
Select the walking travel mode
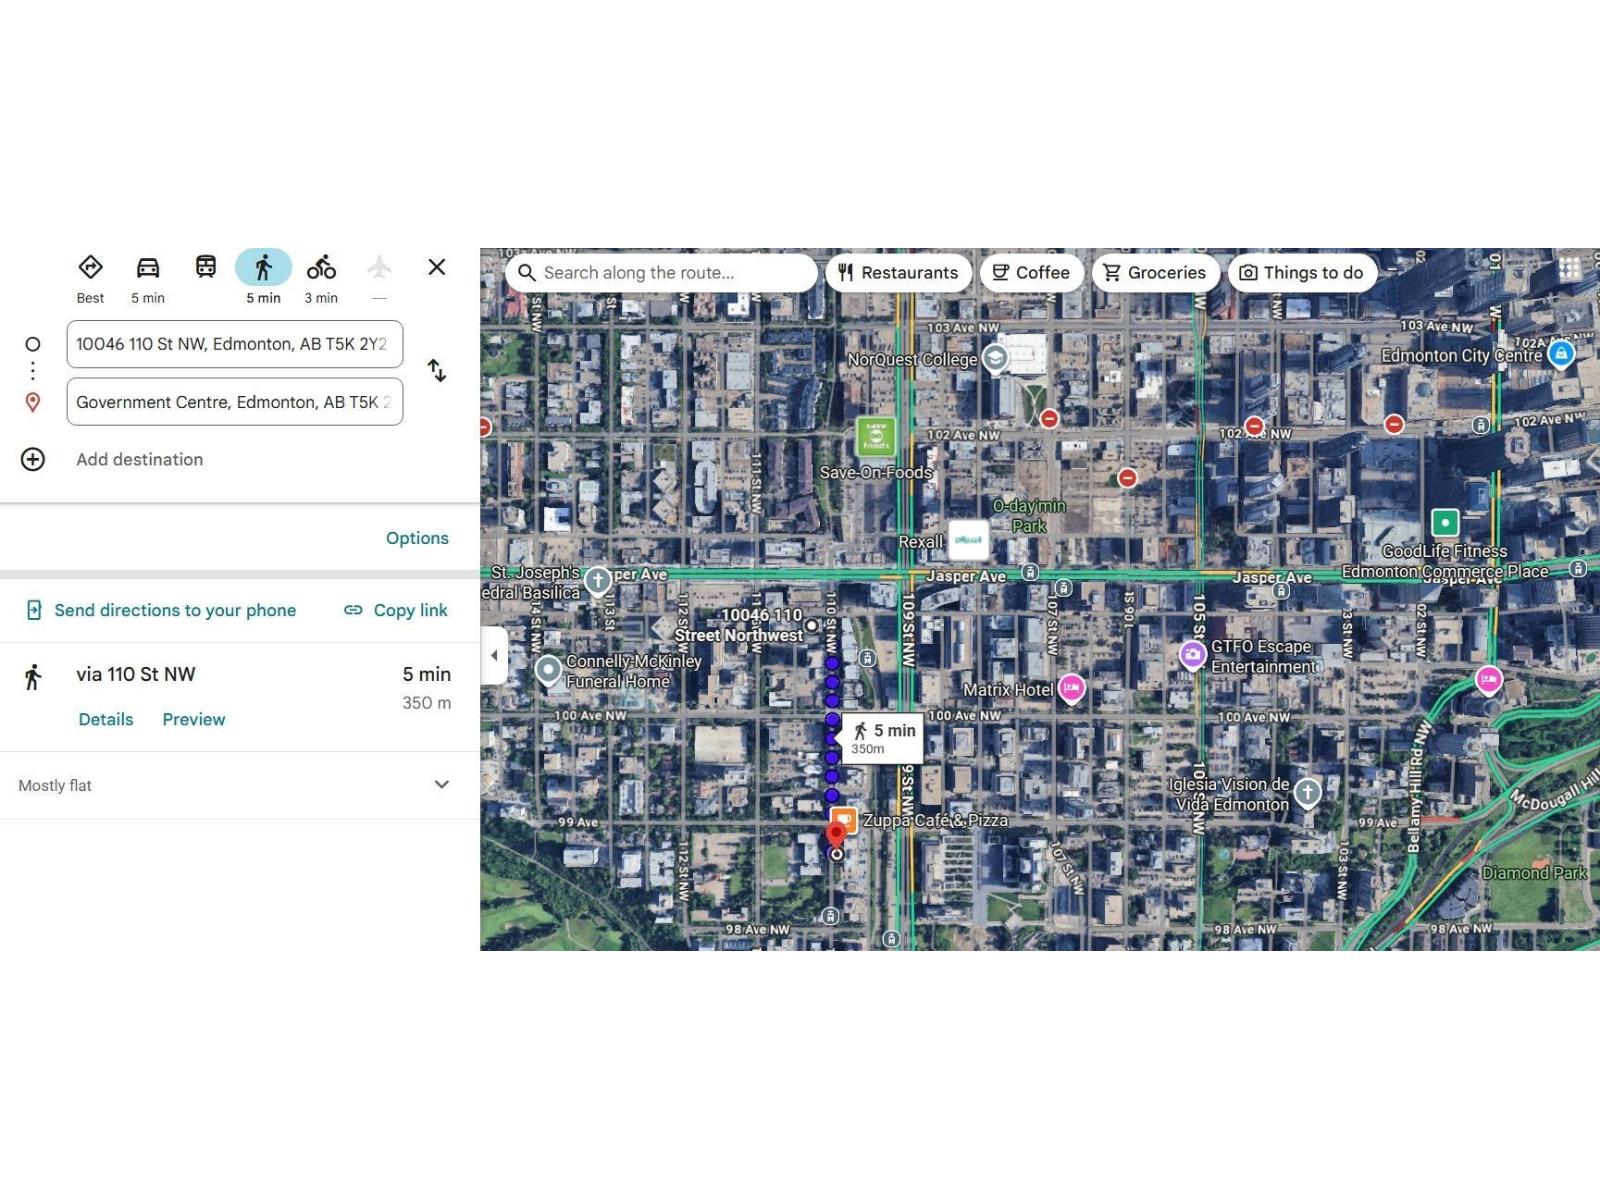point(263,268)
